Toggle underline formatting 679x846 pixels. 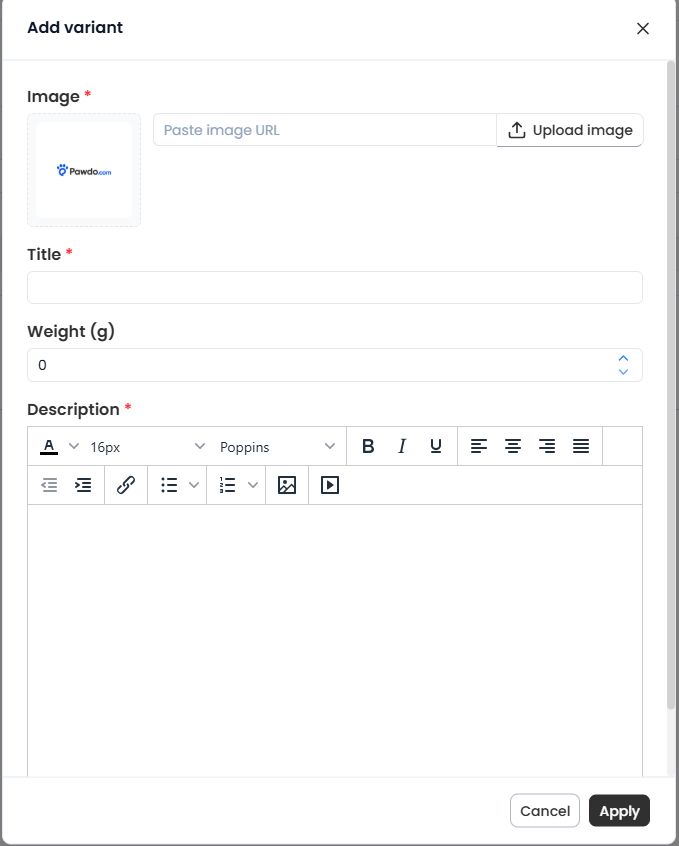(x=436, y=446)
